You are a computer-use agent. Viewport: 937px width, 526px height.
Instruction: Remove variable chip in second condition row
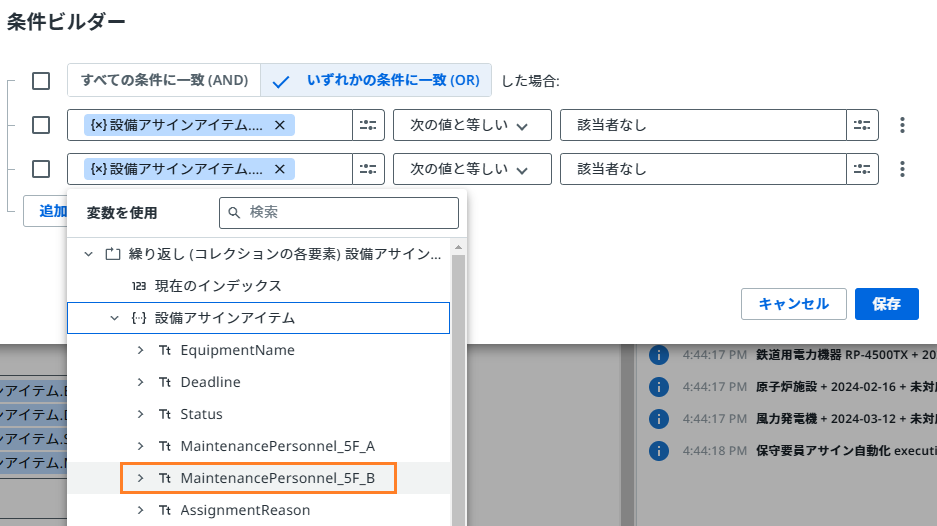(x=279, y=169)
